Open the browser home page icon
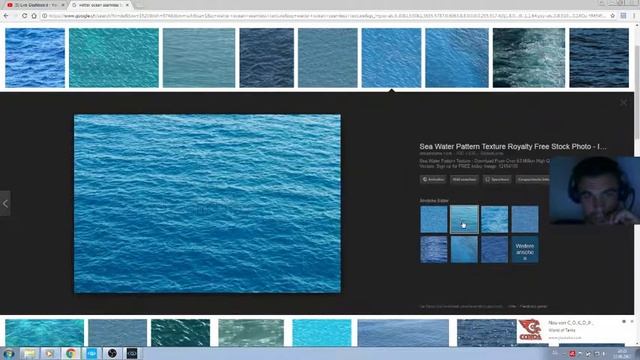The width and height of the screenshot is (640, 360). click(34, 16)
